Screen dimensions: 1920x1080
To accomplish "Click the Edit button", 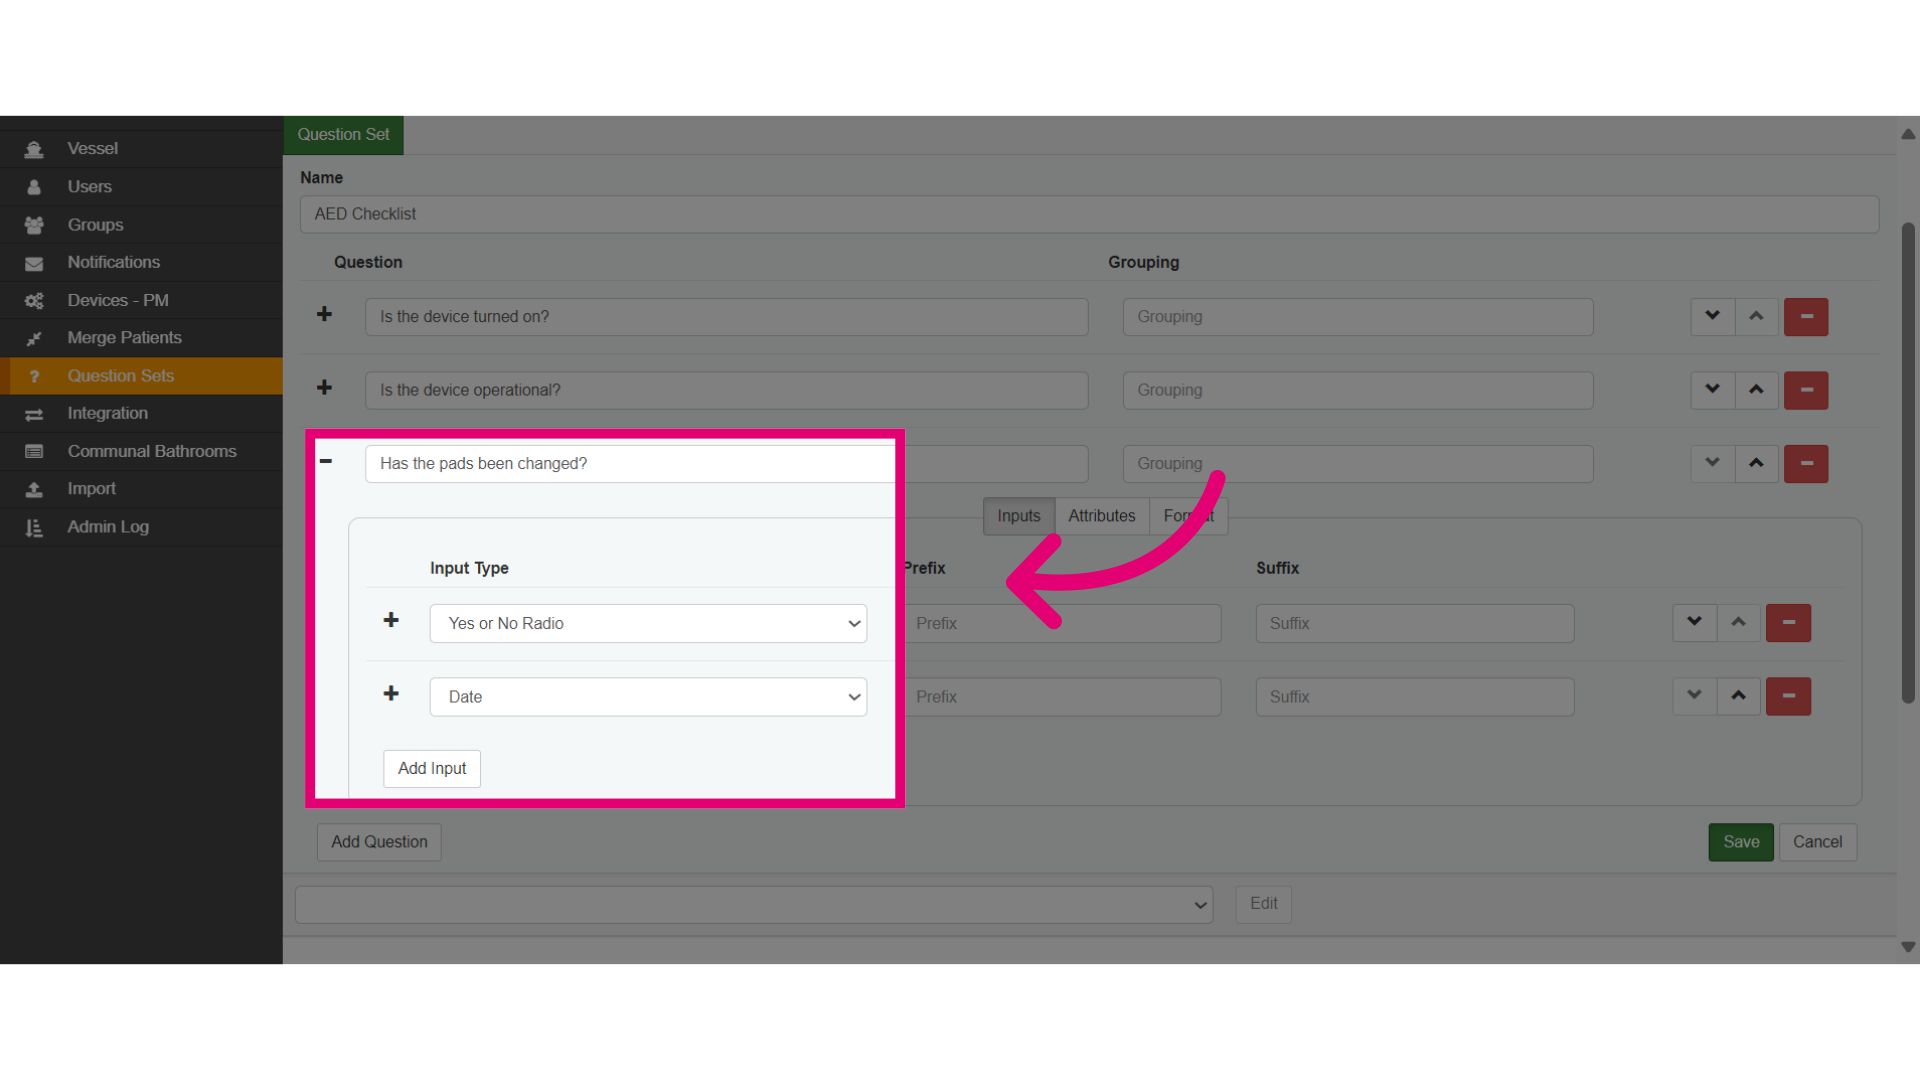I will 1263,904.
